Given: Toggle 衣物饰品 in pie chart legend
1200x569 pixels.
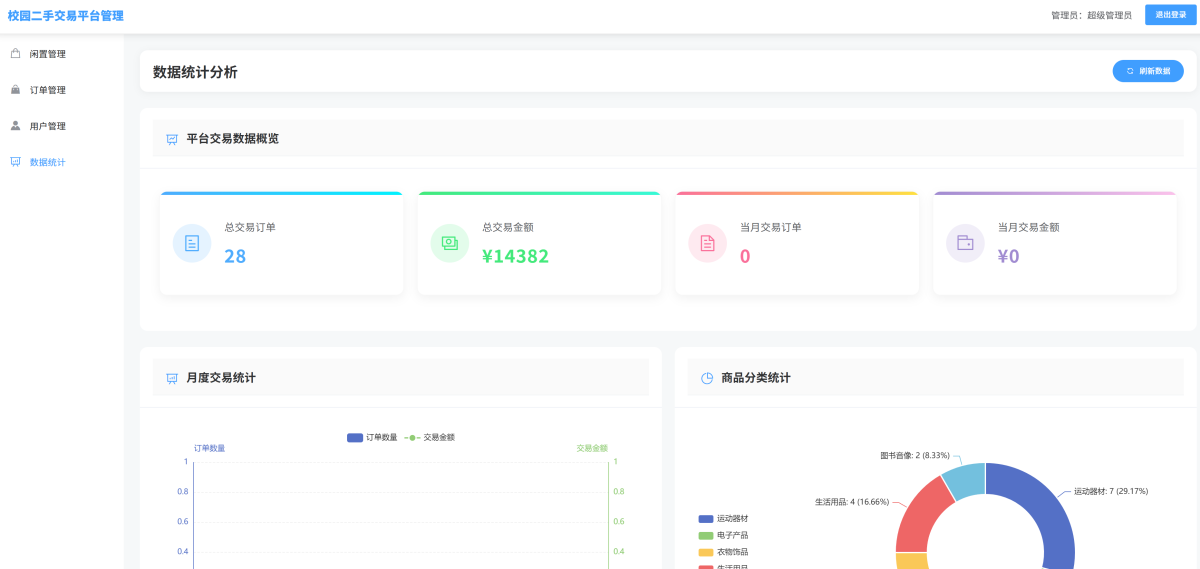Looking at the screenshot, I should click(x=723, y=552).
